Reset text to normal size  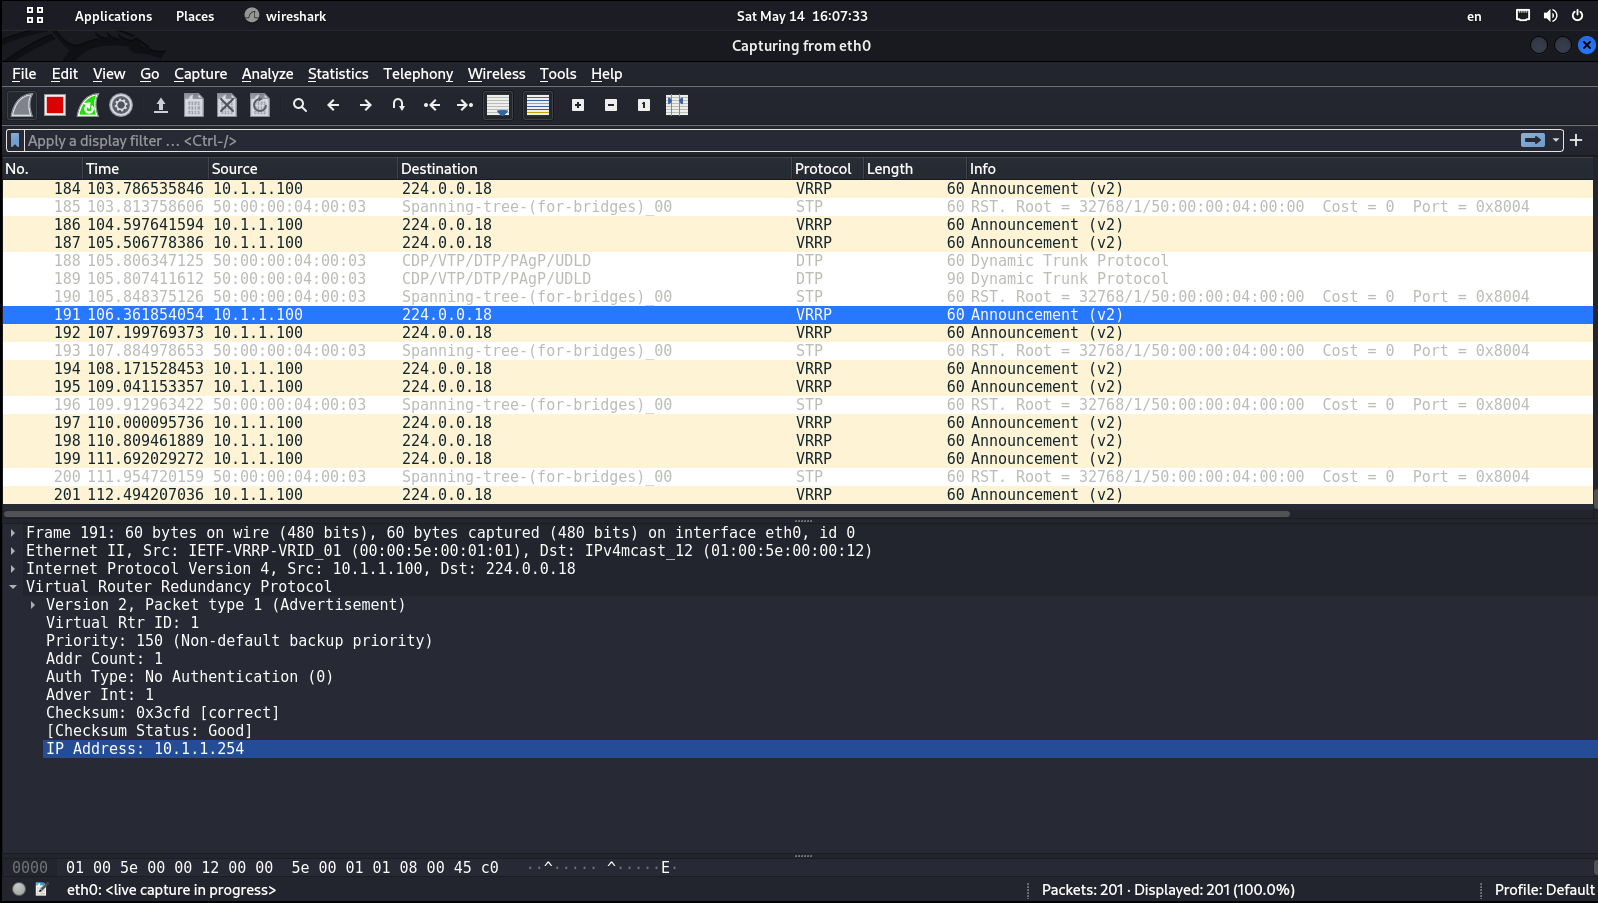tap(644, 105)
